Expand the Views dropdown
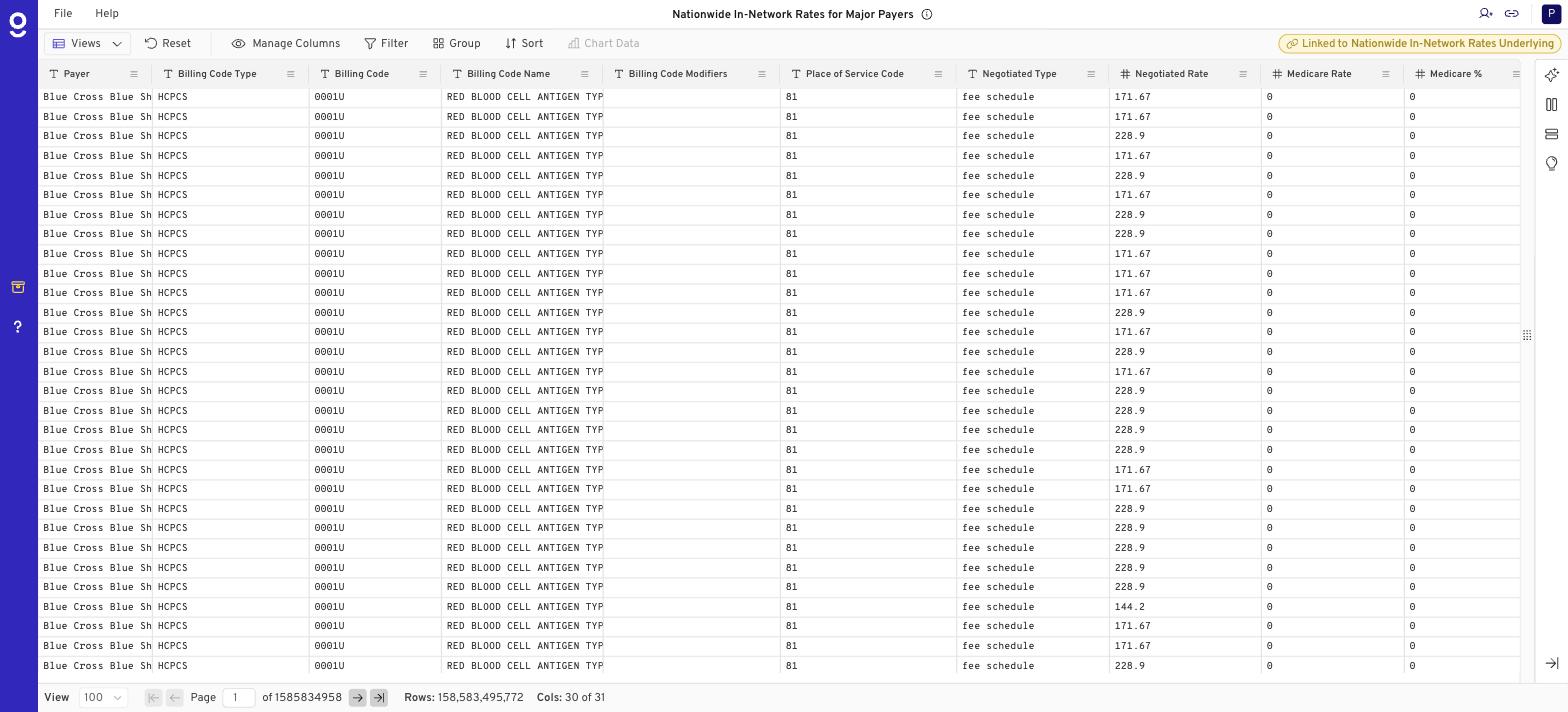The height and width of the screenshot is (712, 1568). [87, 44]
